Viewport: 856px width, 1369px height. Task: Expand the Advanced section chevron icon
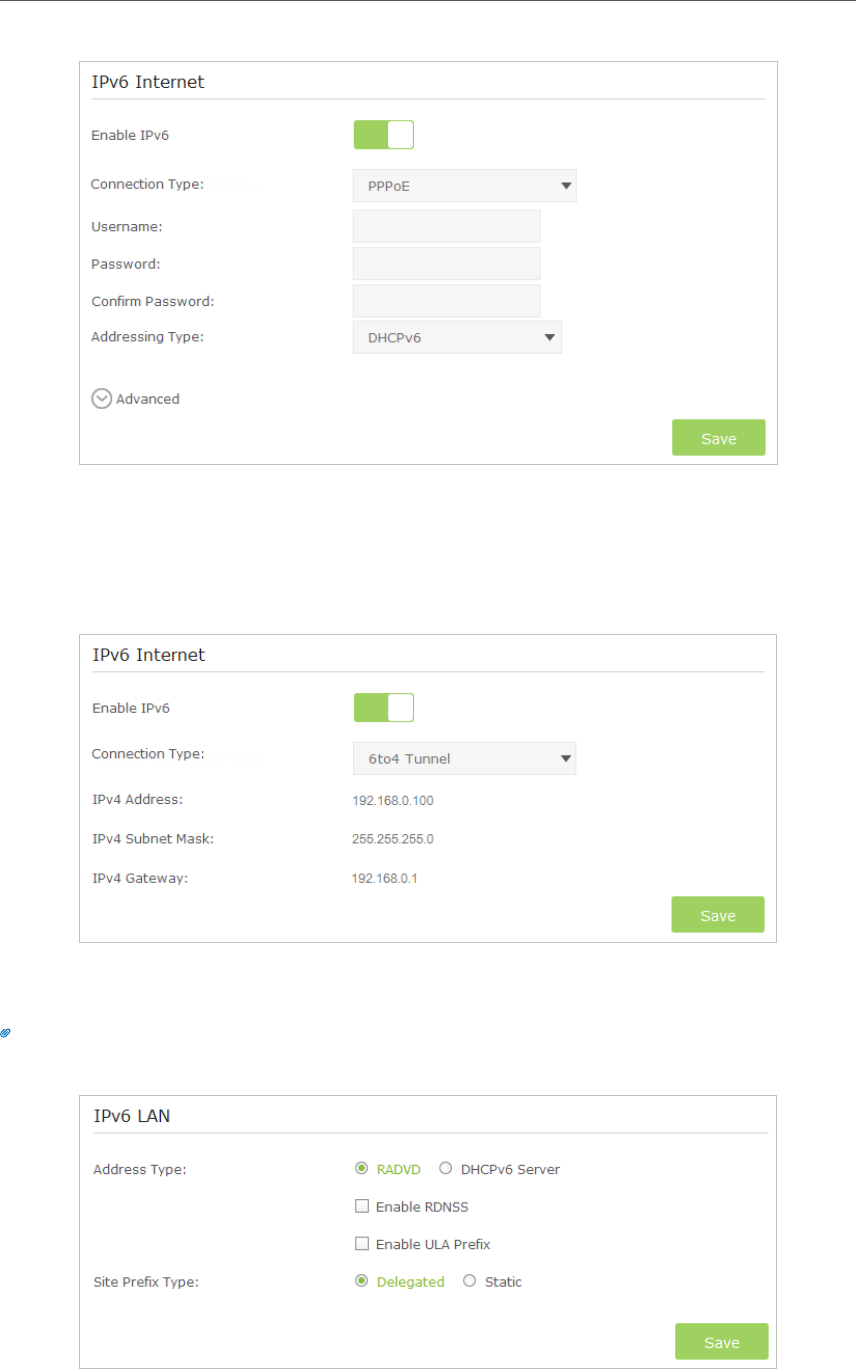tap(101, 398)
